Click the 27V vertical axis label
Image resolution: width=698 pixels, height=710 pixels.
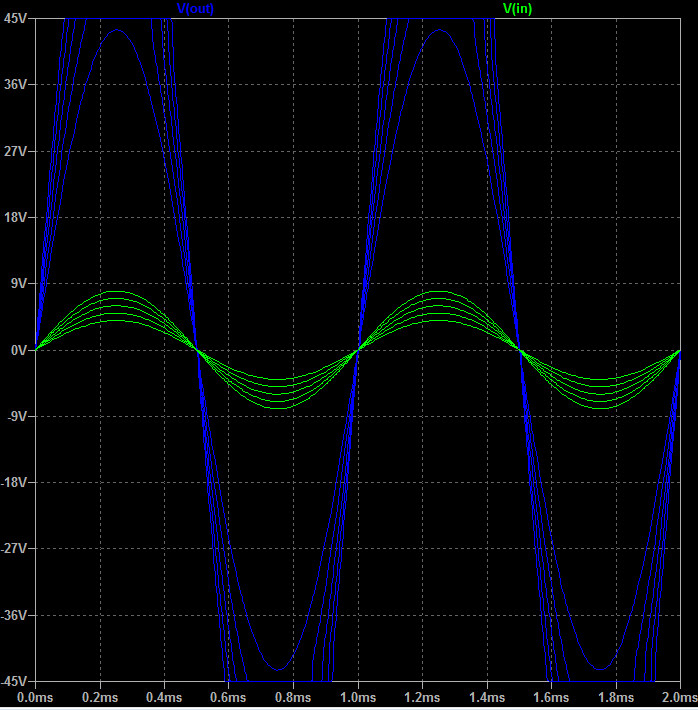15,151
